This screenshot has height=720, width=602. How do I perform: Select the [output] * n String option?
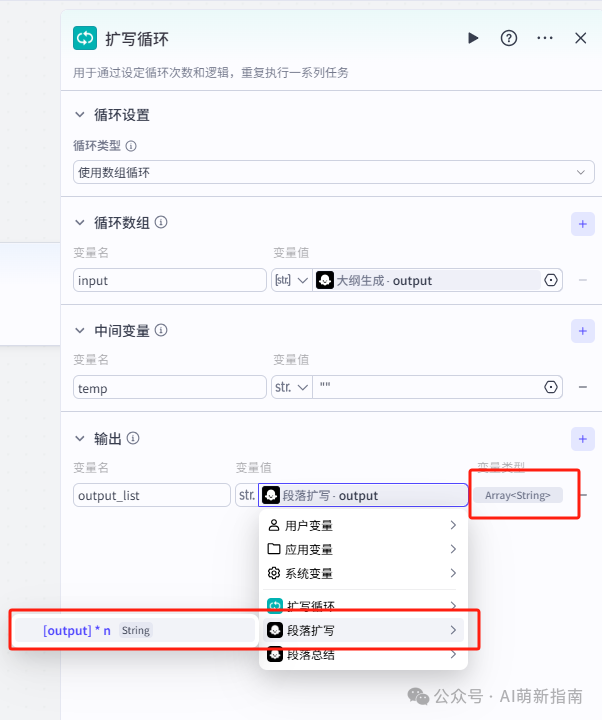(135, 630)
